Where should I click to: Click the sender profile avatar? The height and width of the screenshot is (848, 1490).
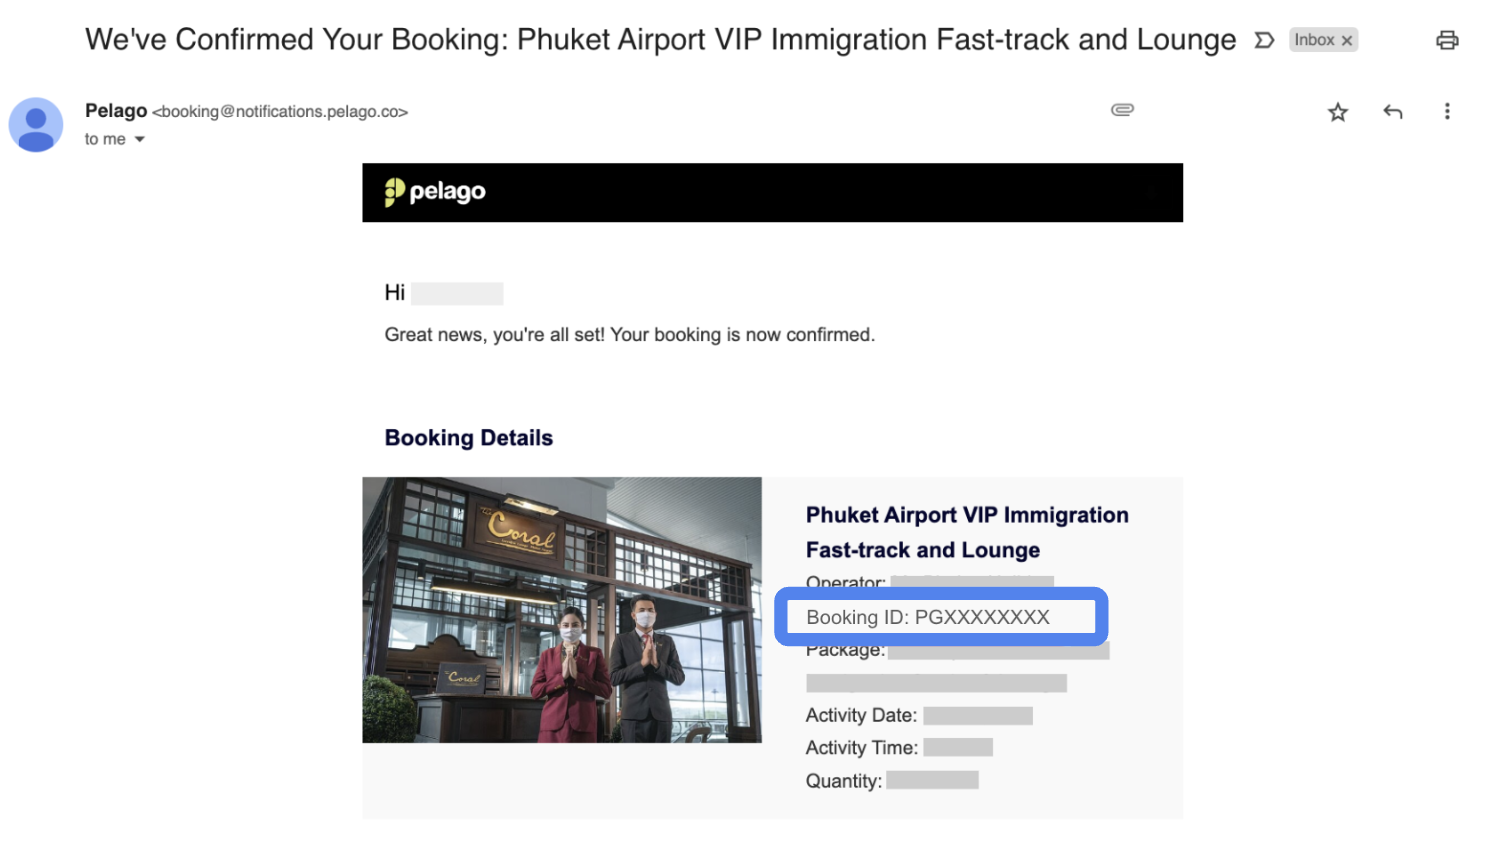(x=36, y=125)
